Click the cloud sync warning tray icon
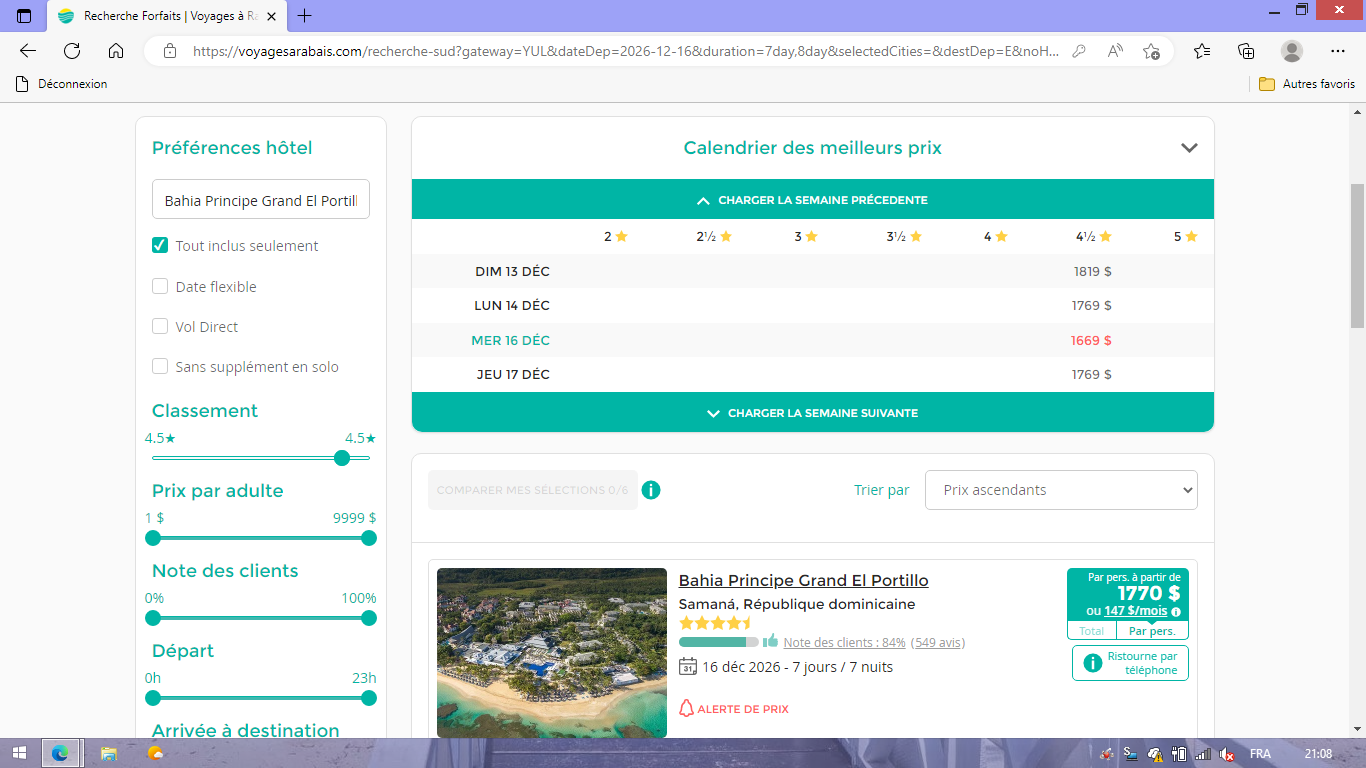This screenshot has width=1366, height=768. pos(1155,754)
